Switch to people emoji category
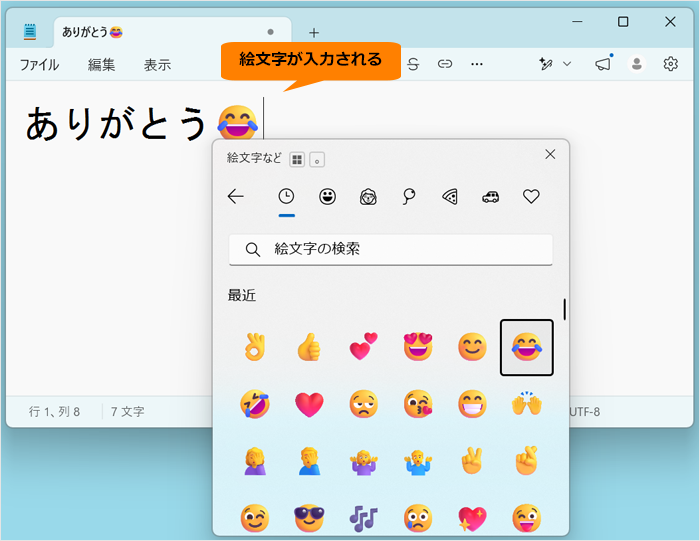 (x=368, y=196)
